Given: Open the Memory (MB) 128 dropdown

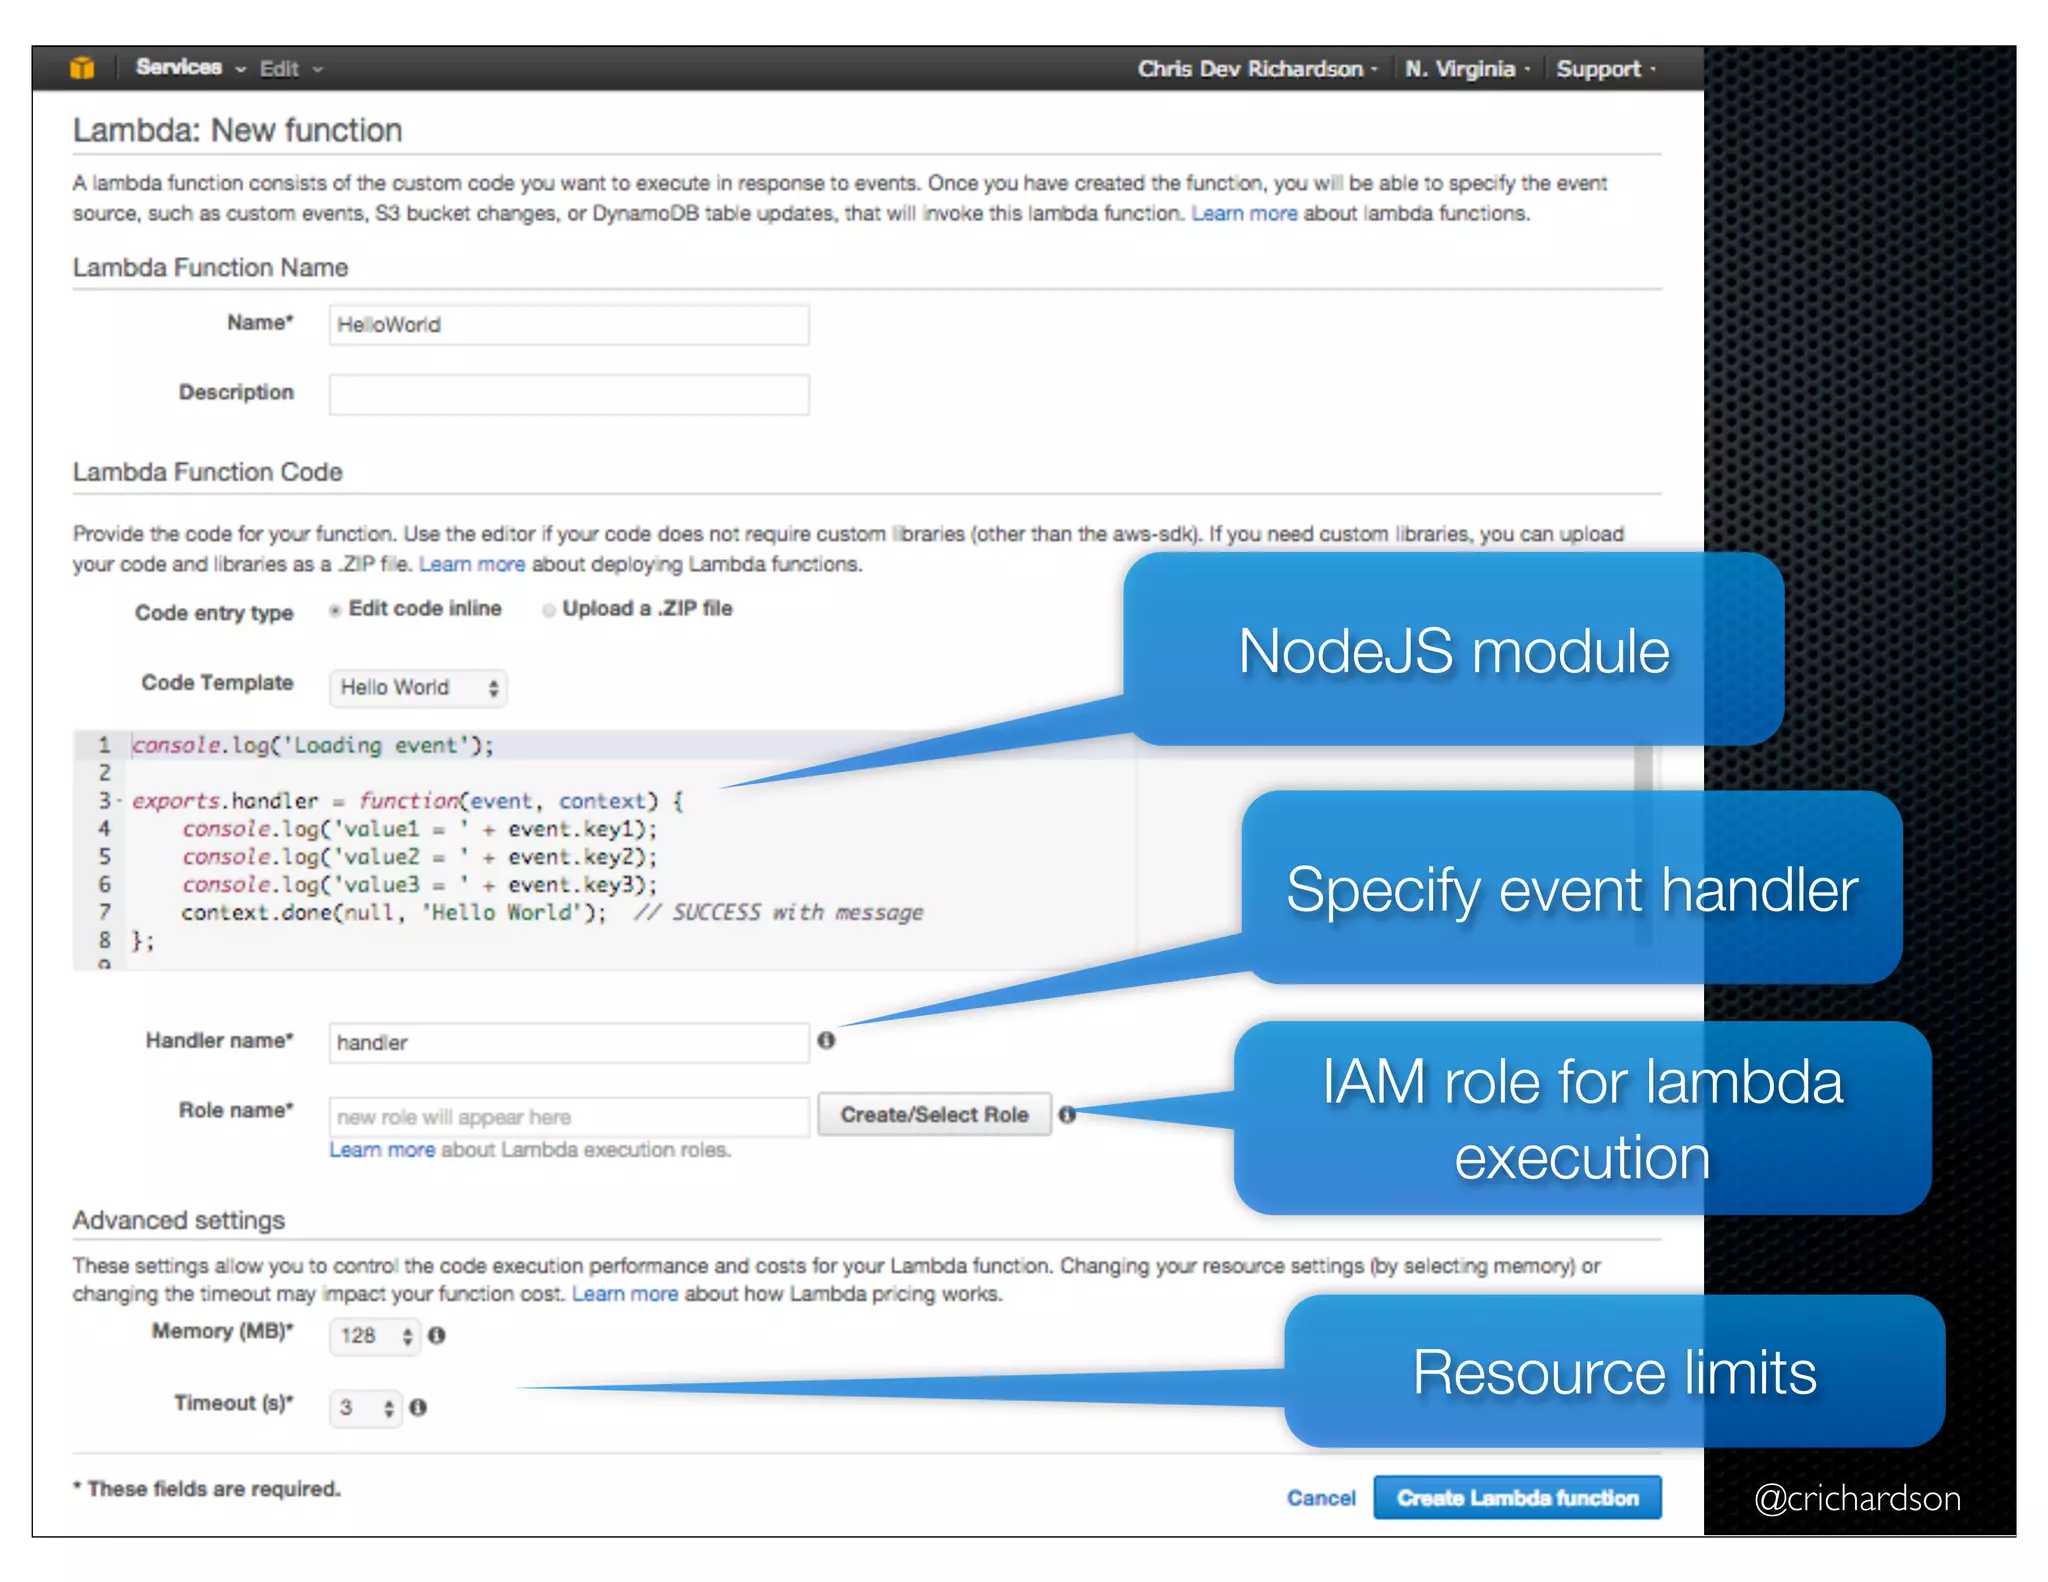Looking at the screenshot, I should pos(375,1336).
